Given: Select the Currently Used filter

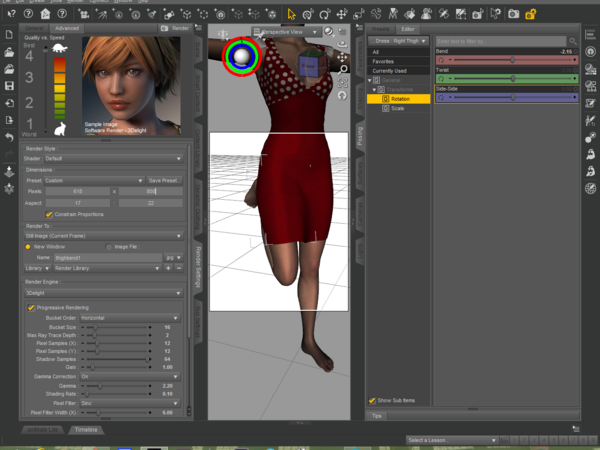Looking at the screenshot, I should click(399, 71).
